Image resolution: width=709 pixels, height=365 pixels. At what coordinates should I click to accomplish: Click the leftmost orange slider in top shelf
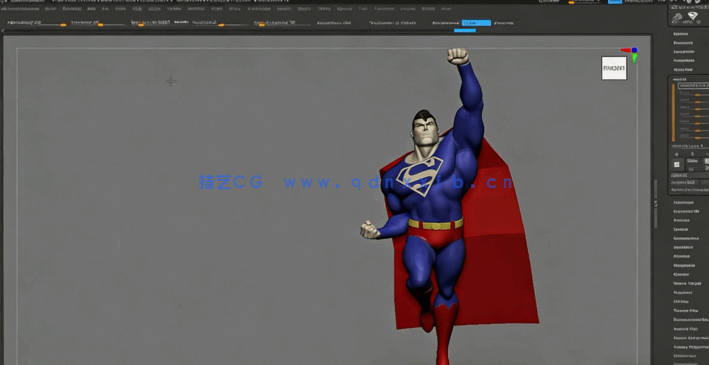click(63, 25)
